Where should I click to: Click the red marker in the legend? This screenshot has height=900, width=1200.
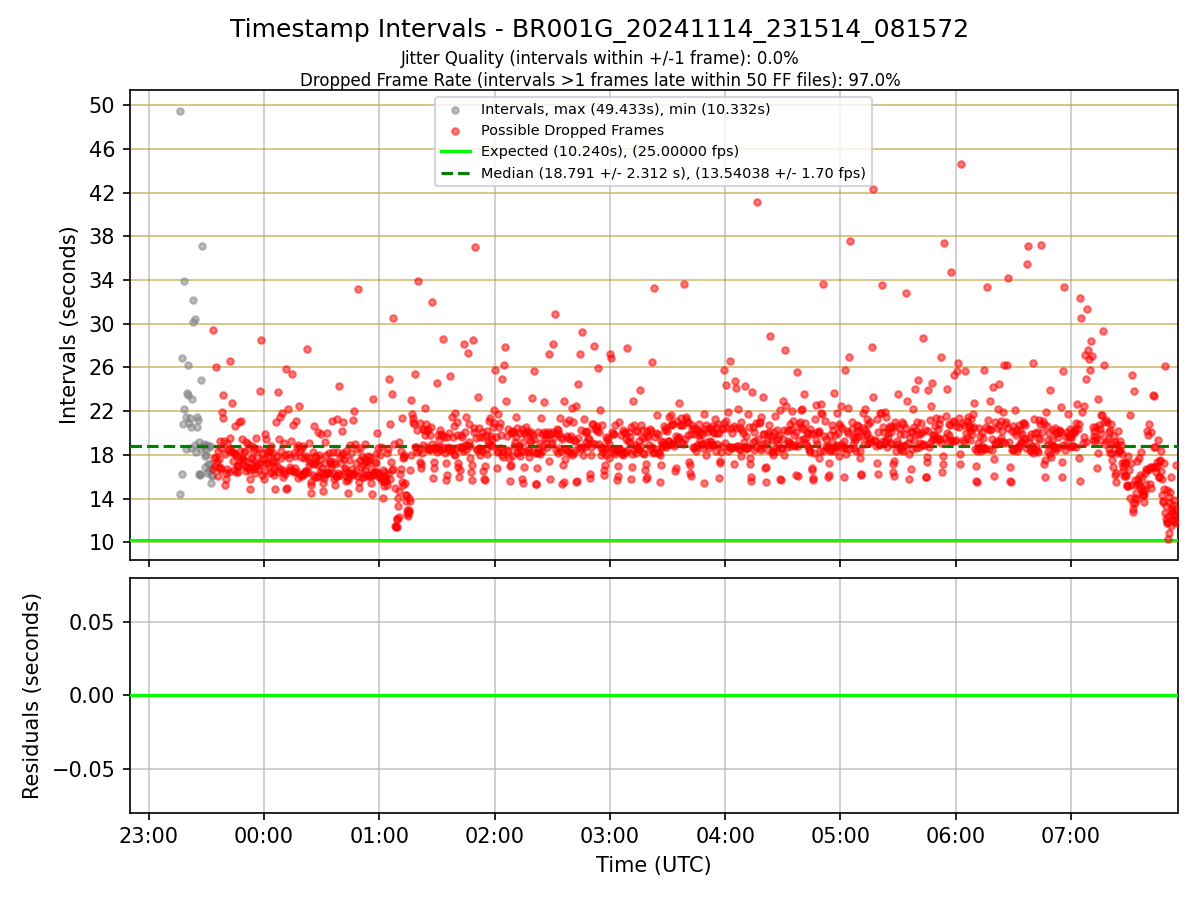[456, 130]
